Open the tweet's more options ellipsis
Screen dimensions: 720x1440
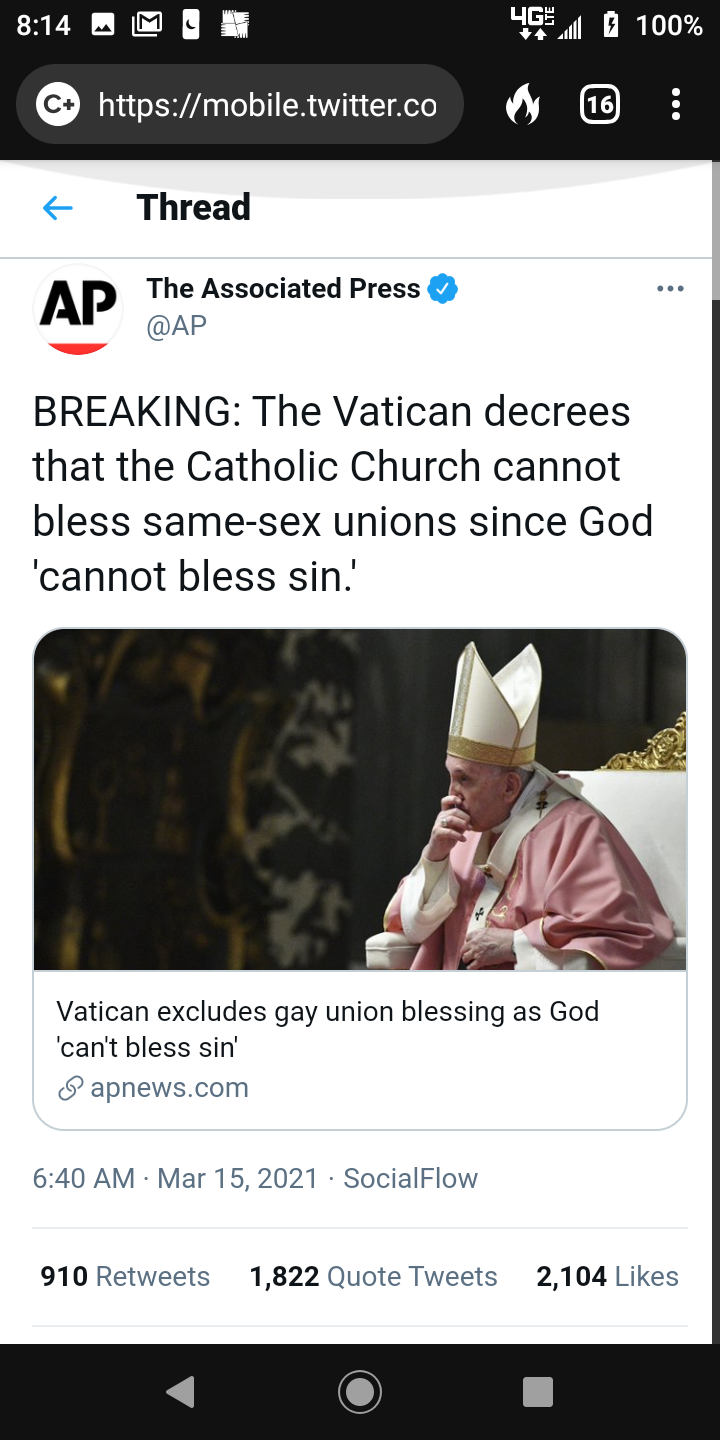tap(670, 289)
